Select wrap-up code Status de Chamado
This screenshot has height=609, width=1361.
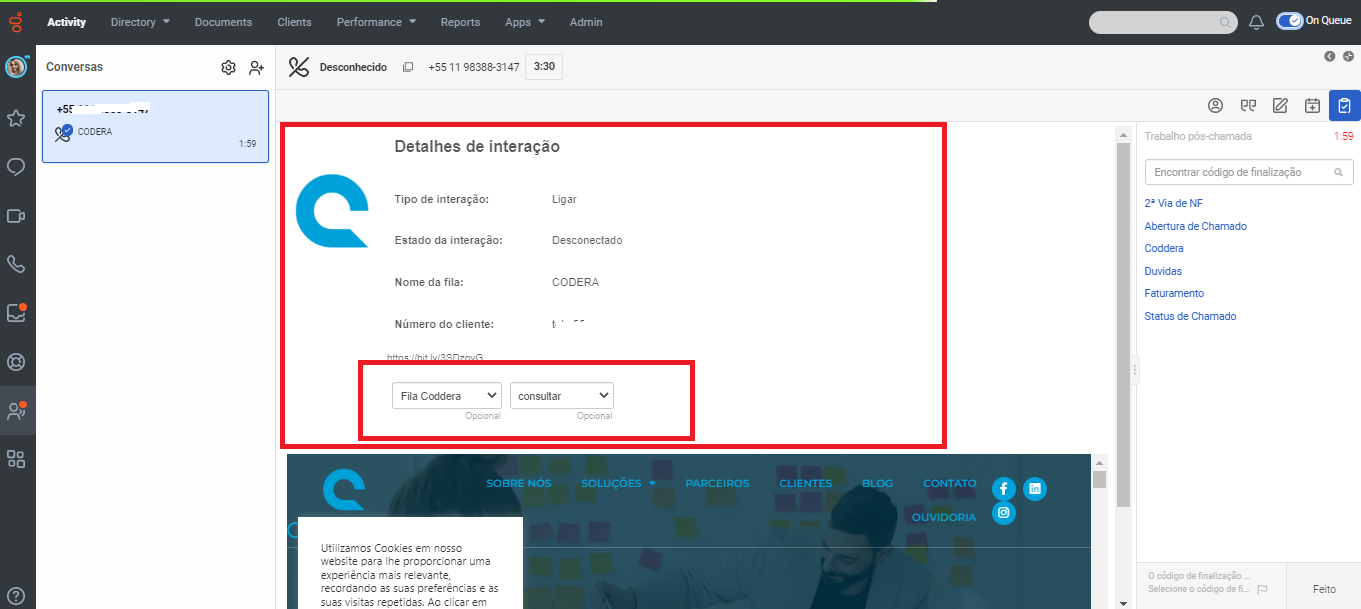tap(1190, 316)
